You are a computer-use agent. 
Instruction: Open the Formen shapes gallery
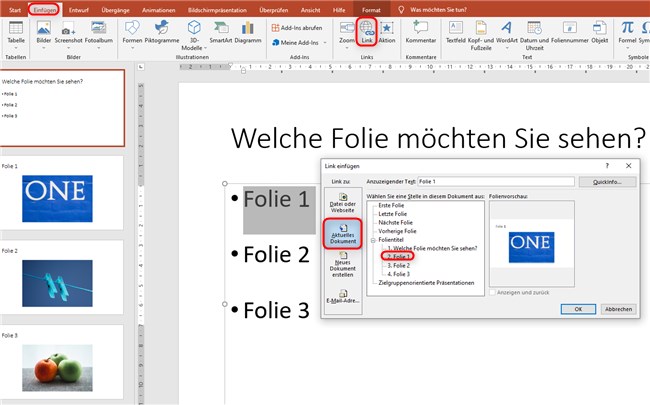point(132,34)
